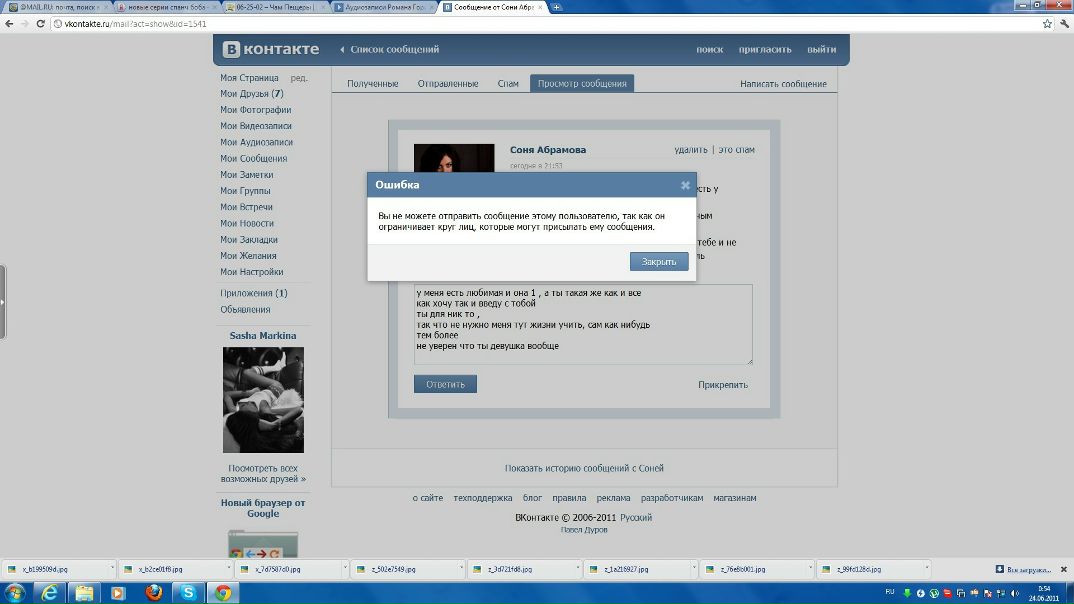1074x604 pixels.
Task: Open Мои Друзья in the sidebar
Action: (244, 94)
